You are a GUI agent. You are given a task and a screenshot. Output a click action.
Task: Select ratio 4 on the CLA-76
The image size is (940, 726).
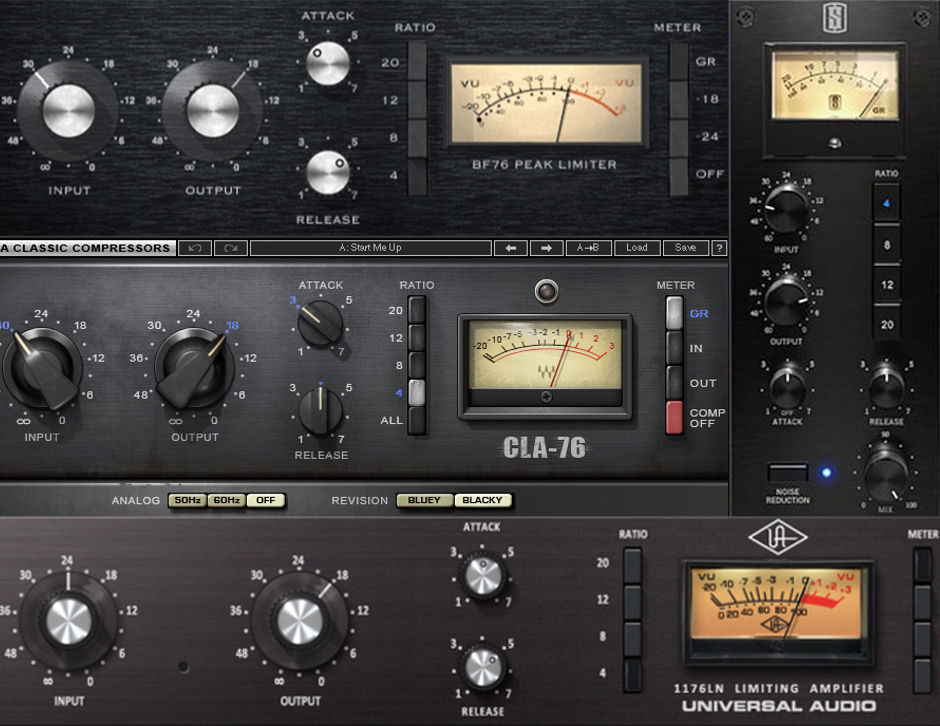pos(415,392)
